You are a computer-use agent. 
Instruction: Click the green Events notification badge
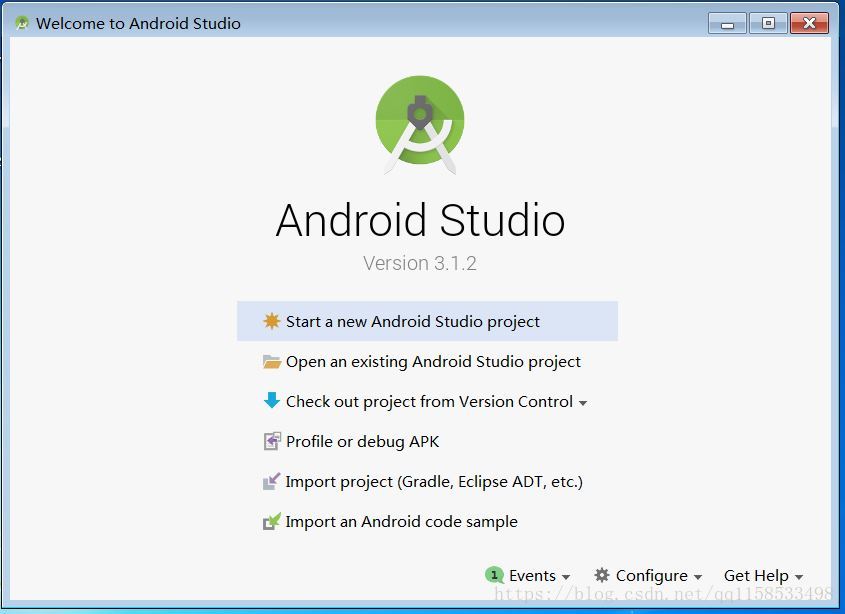click(x=494, y=575)
